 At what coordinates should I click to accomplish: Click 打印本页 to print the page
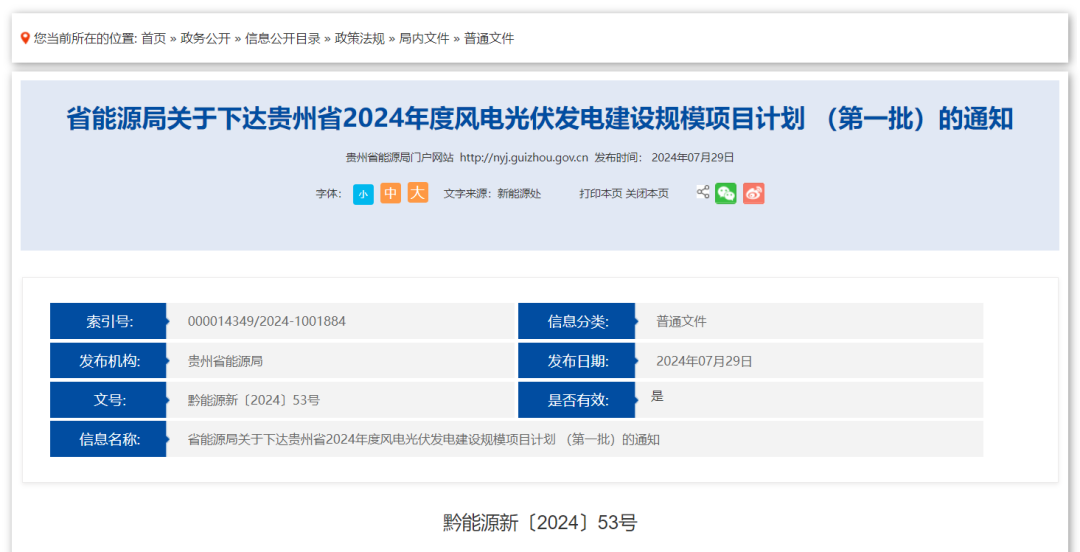coord(600,194)
